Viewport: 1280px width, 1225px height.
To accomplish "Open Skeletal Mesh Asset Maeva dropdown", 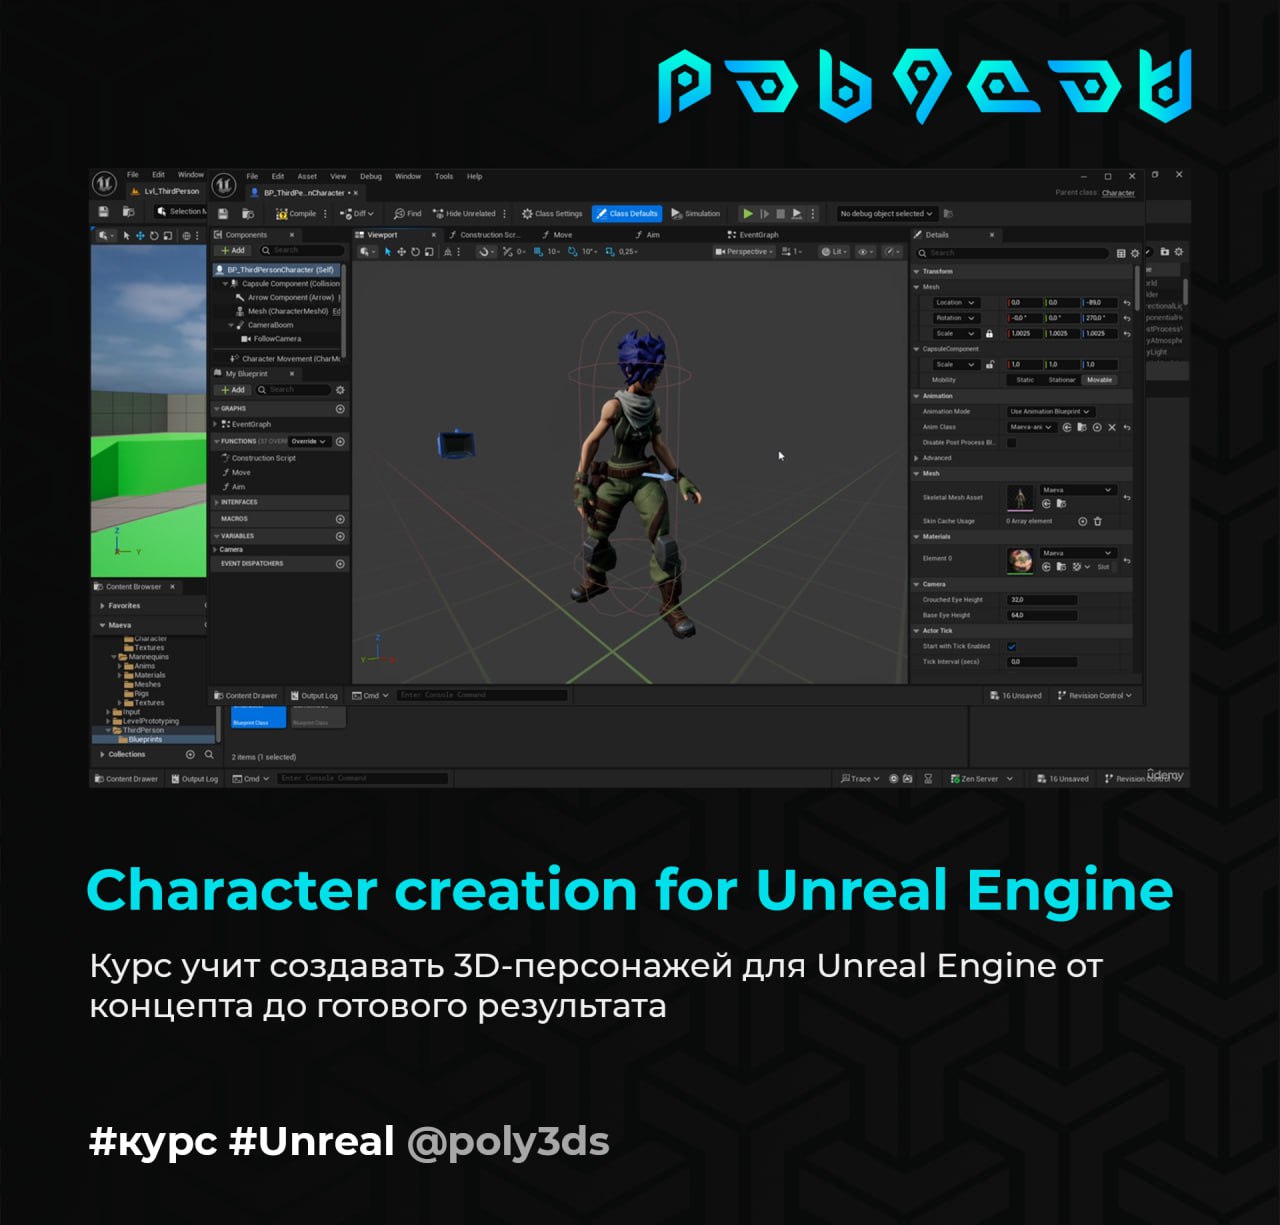I will coord(1077,490).
